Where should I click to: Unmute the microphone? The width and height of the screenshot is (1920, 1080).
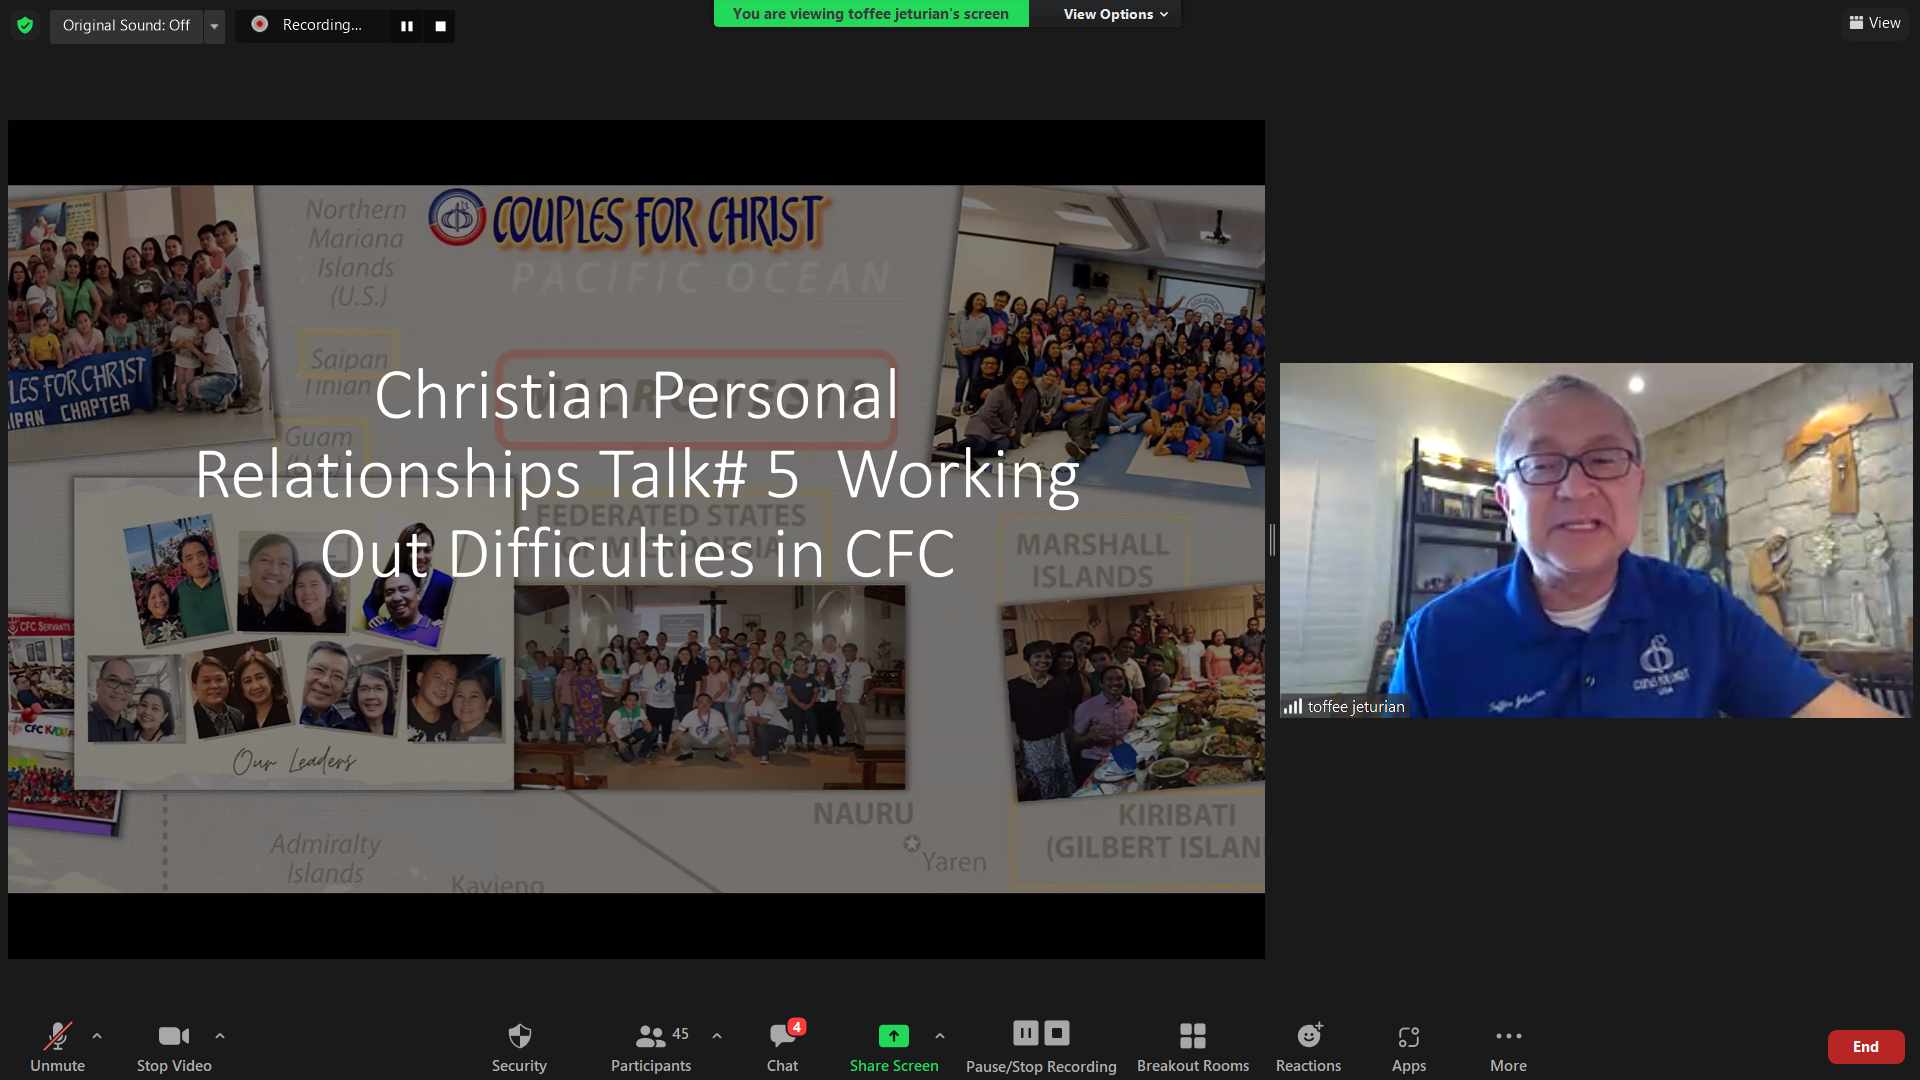(57, 1046)
